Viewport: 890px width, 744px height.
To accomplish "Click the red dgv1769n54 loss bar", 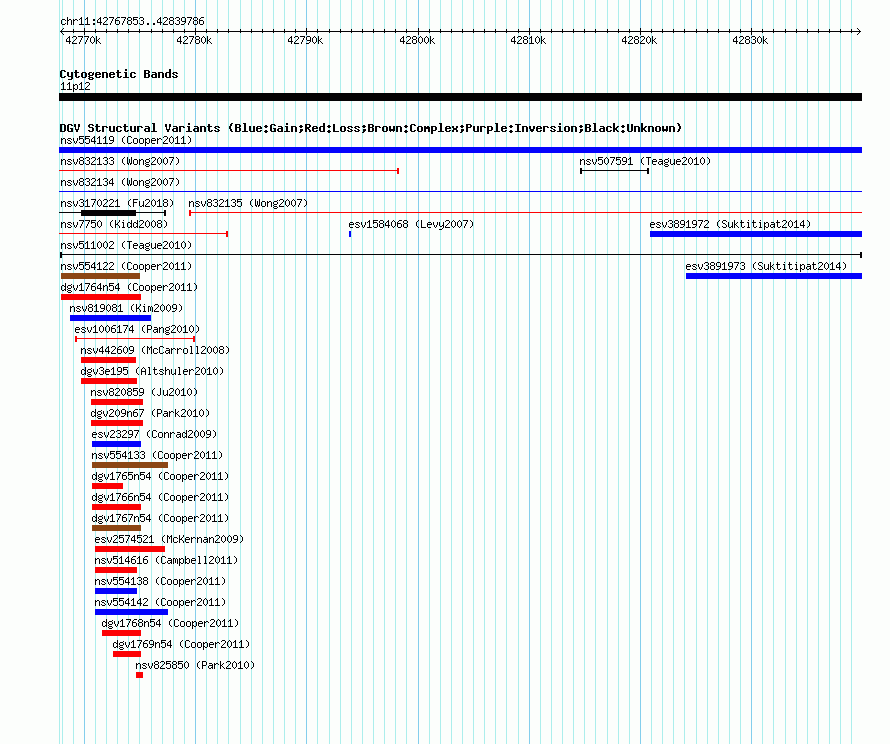I will click(x=127, y=654).
